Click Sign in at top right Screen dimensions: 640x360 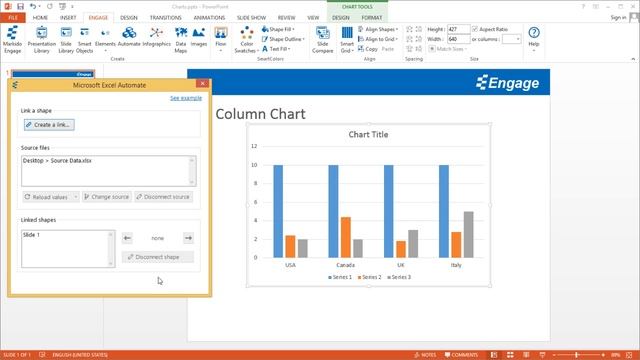pos(618,18)
